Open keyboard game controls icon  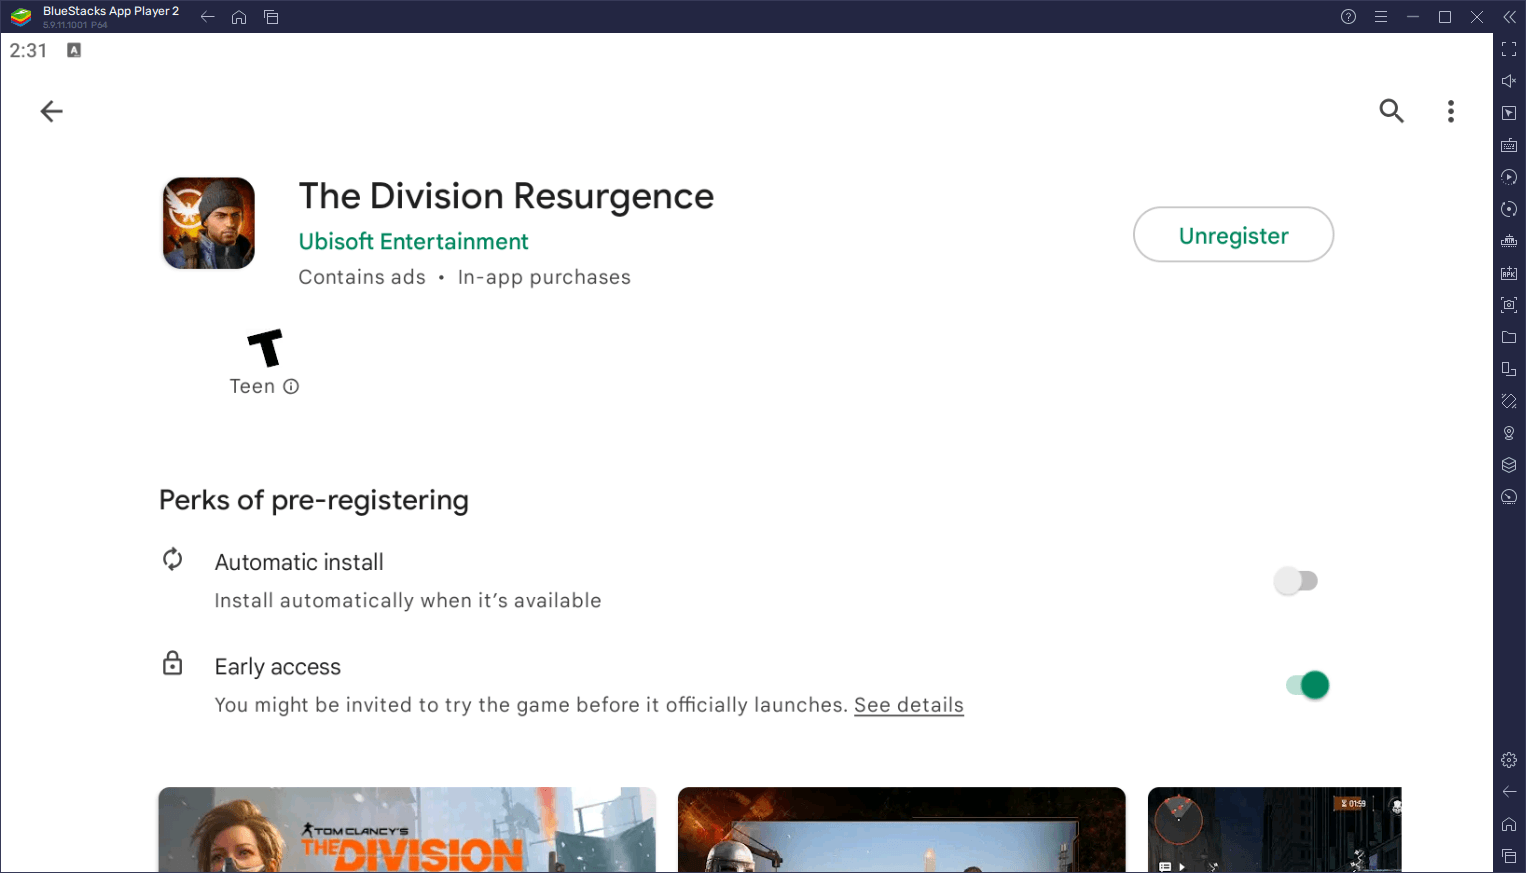(1509, 145)
